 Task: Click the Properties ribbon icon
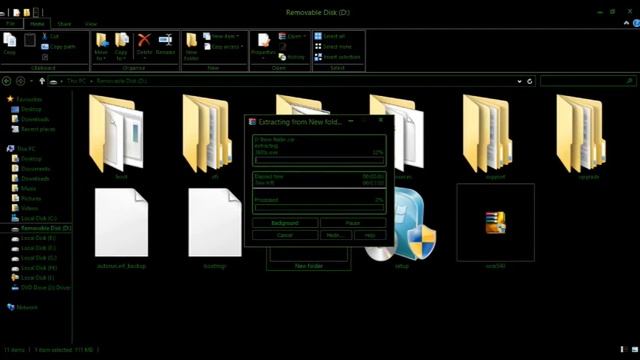coord(264,41)
